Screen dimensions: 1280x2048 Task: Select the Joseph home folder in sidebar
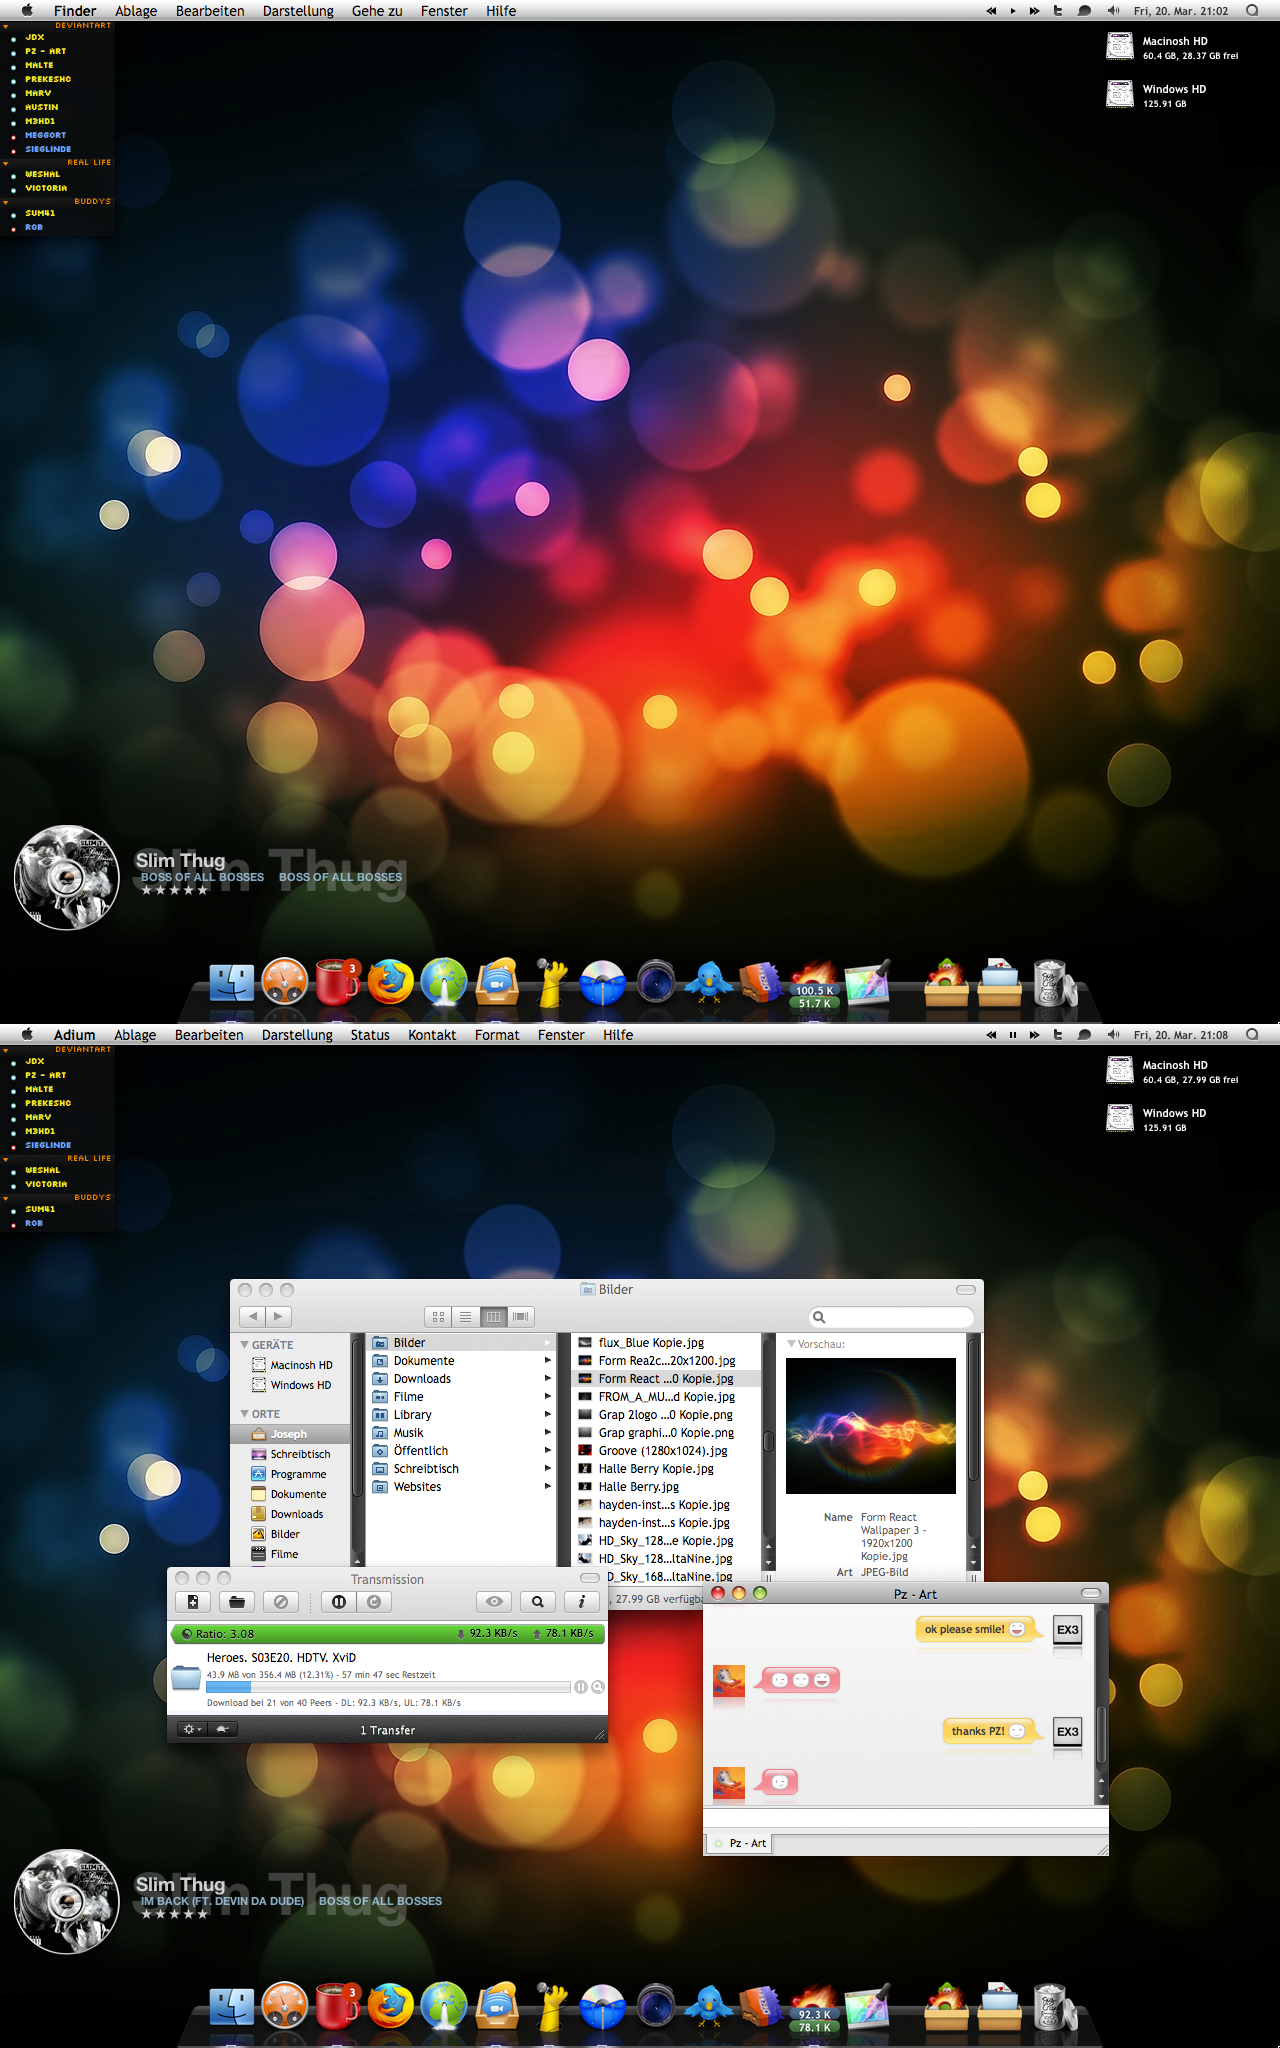coord(291,1434)
